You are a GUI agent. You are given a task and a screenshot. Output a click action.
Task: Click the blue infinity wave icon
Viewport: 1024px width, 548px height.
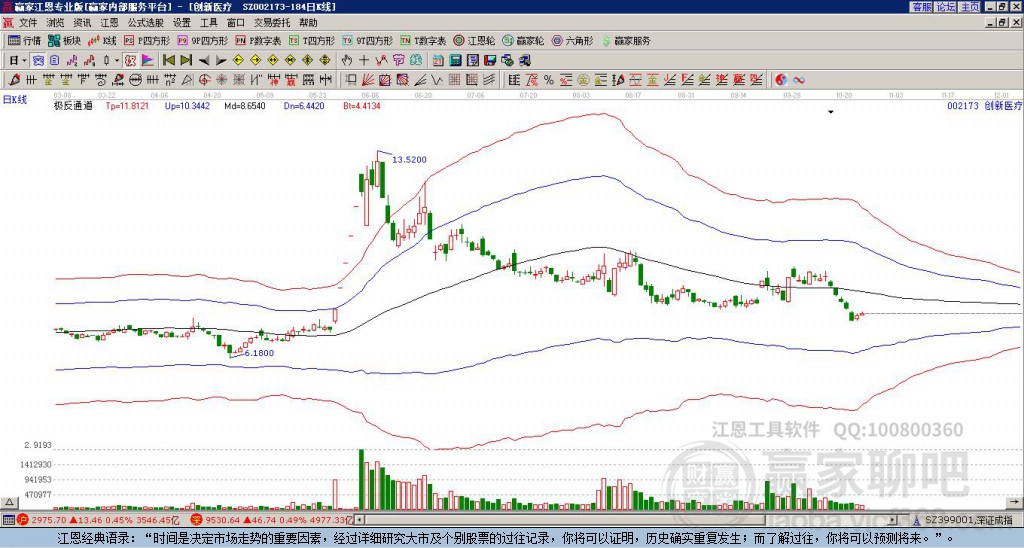(798, 80)
